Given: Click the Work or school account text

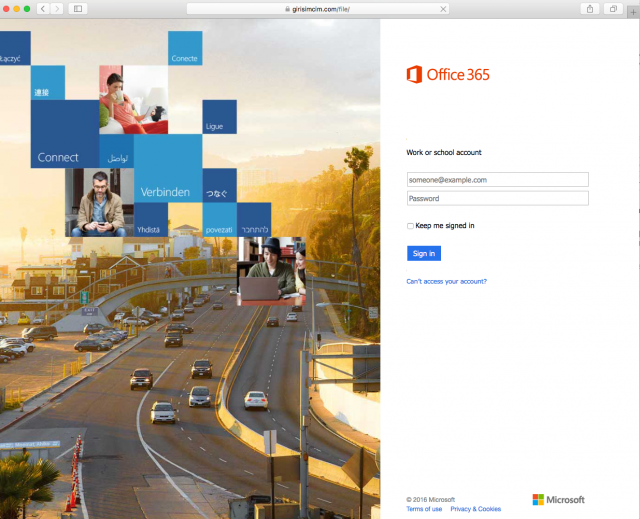Looking at the screenshot, I should pos(444,152).
